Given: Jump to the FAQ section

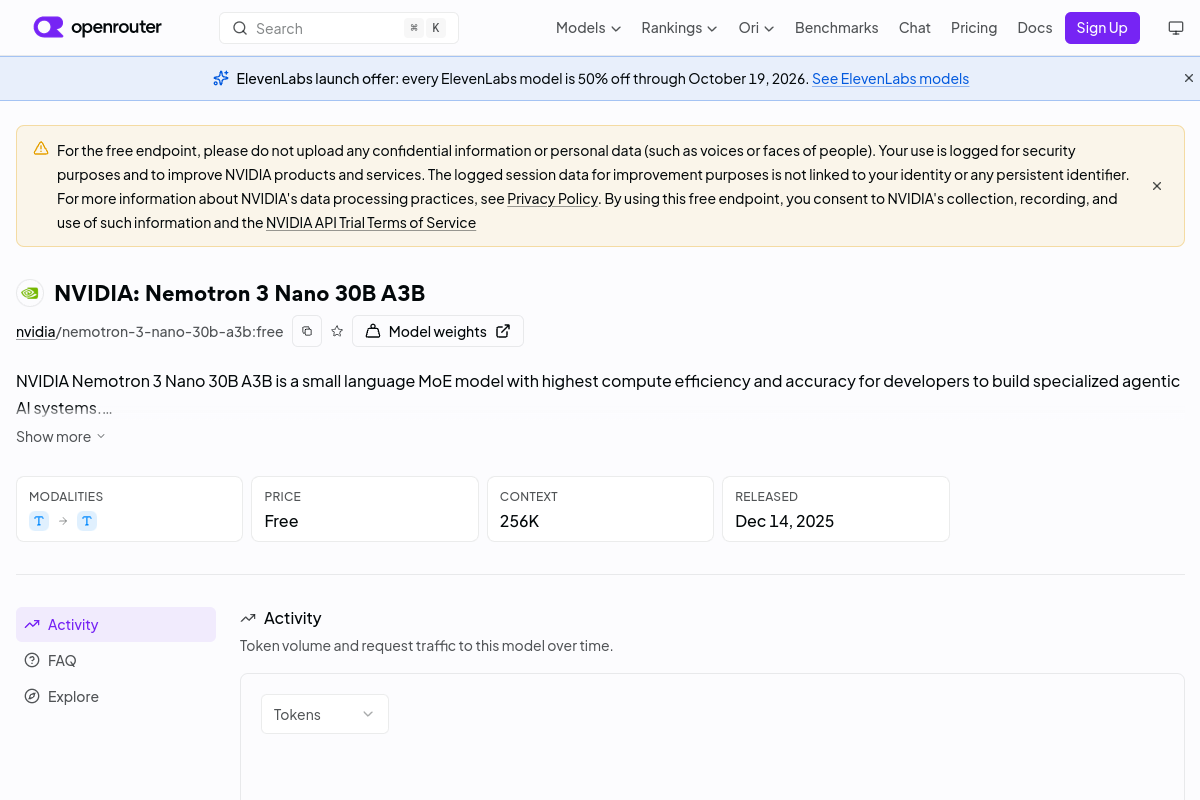Looking at the screenshot, I should 116,660.
